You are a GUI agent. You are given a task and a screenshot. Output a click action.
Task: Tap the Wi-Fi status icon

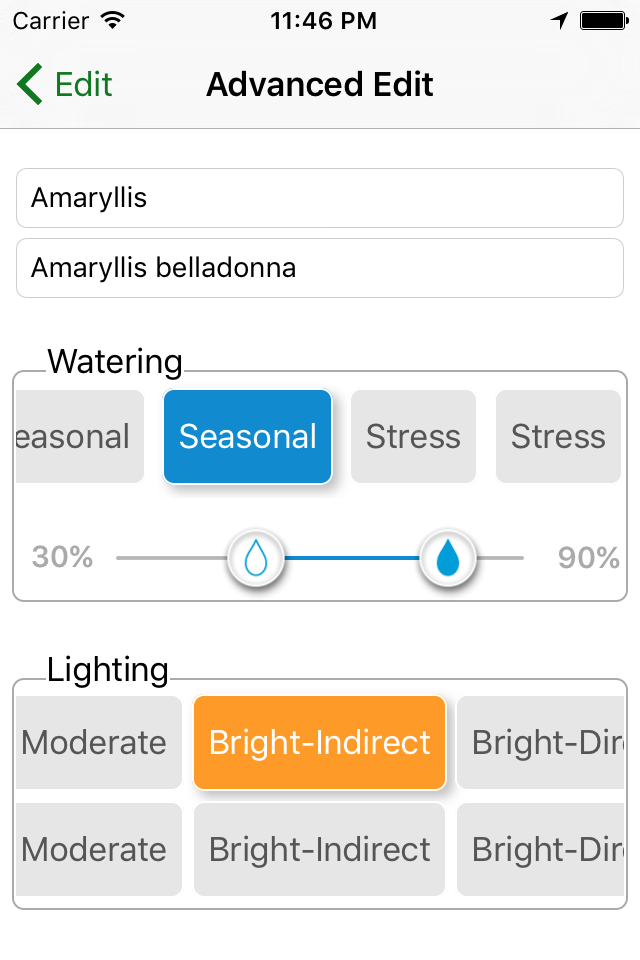coord(113,21)
